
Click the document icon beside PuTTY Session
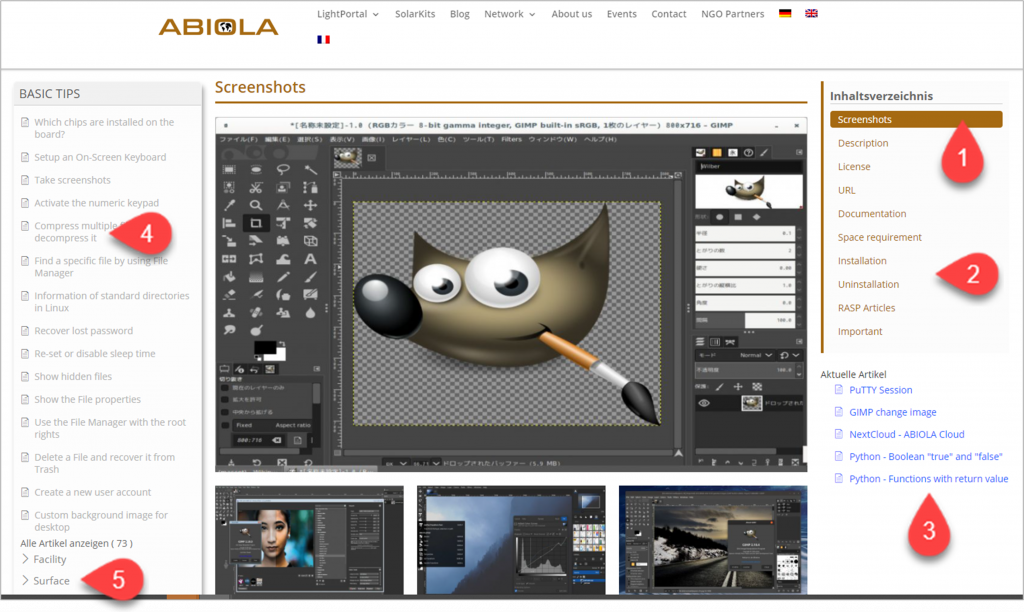click(x=839, y=390)
